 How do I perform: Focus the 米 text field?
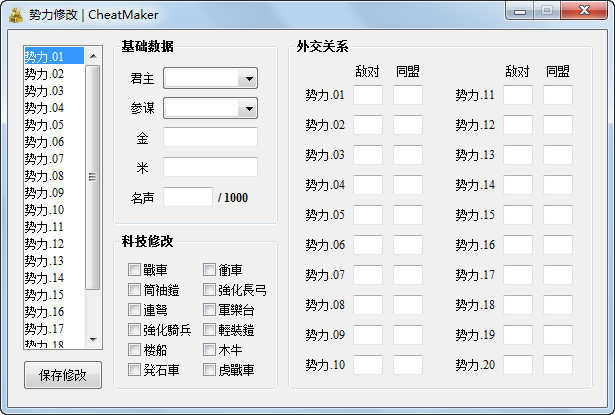pyautogui.click(x=210, y=167)
